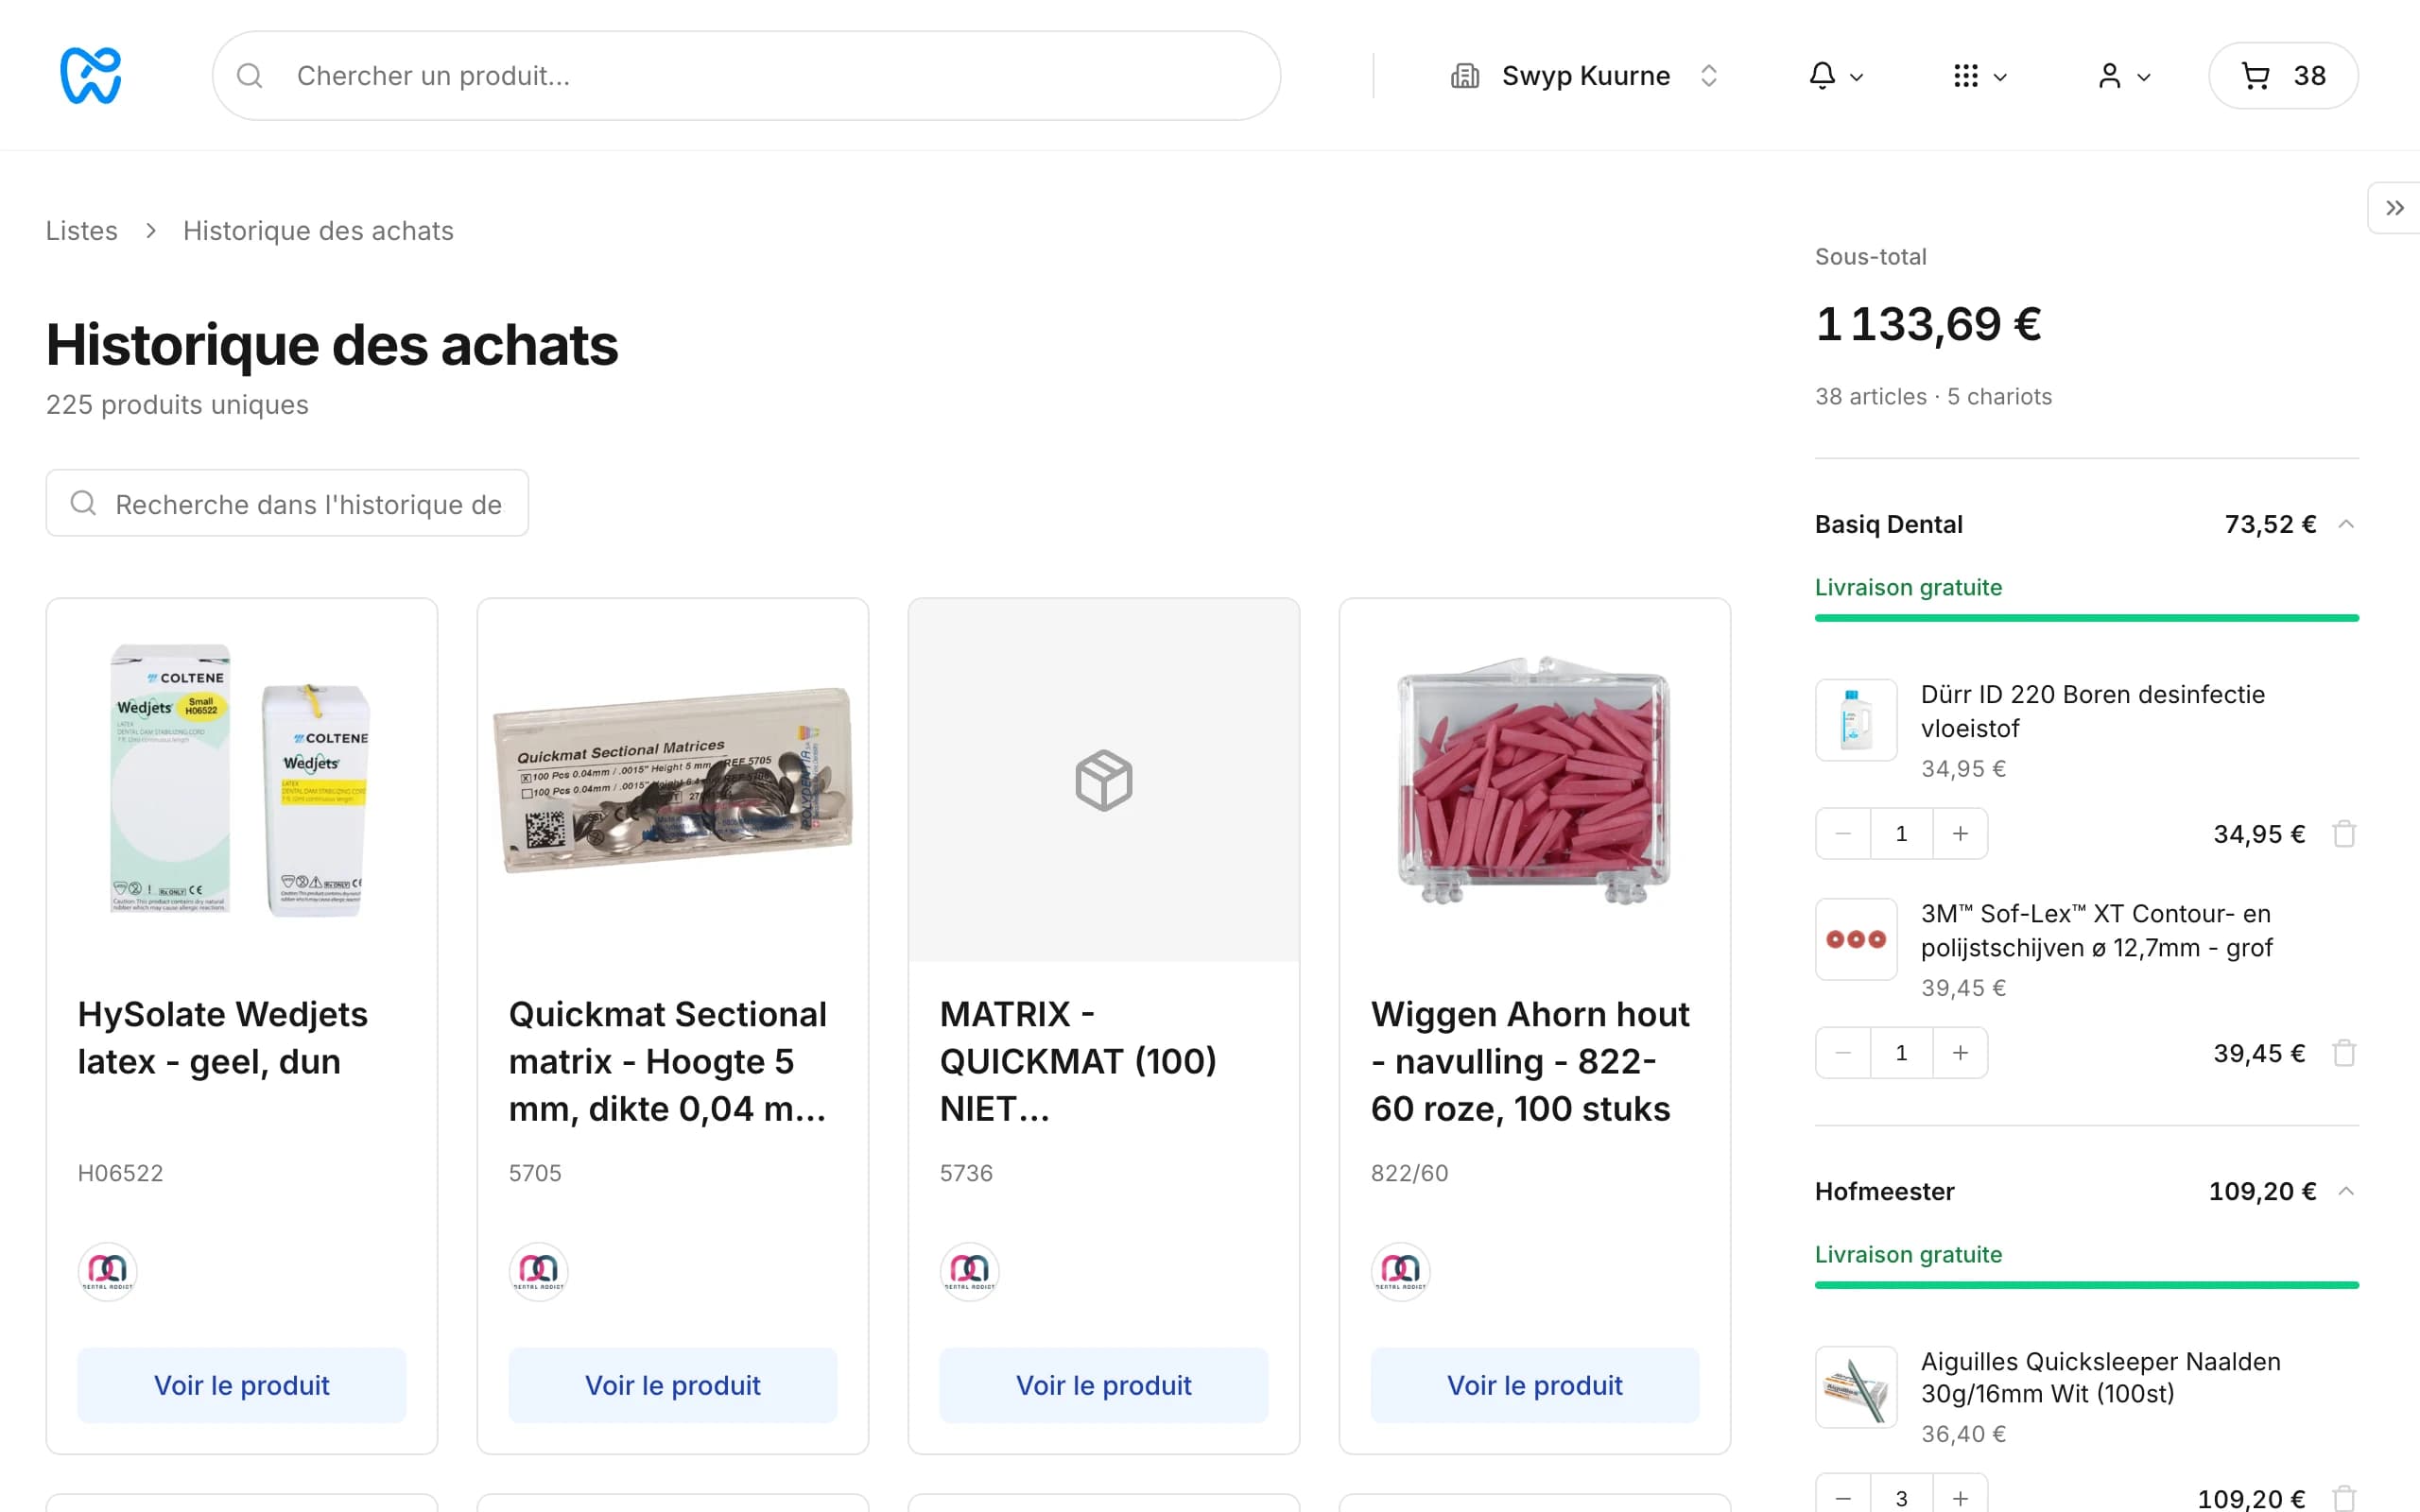Viewport: 2420px width, 1512px height.
Task: Open the notifications bell menu
Action: pos(1836,76)
